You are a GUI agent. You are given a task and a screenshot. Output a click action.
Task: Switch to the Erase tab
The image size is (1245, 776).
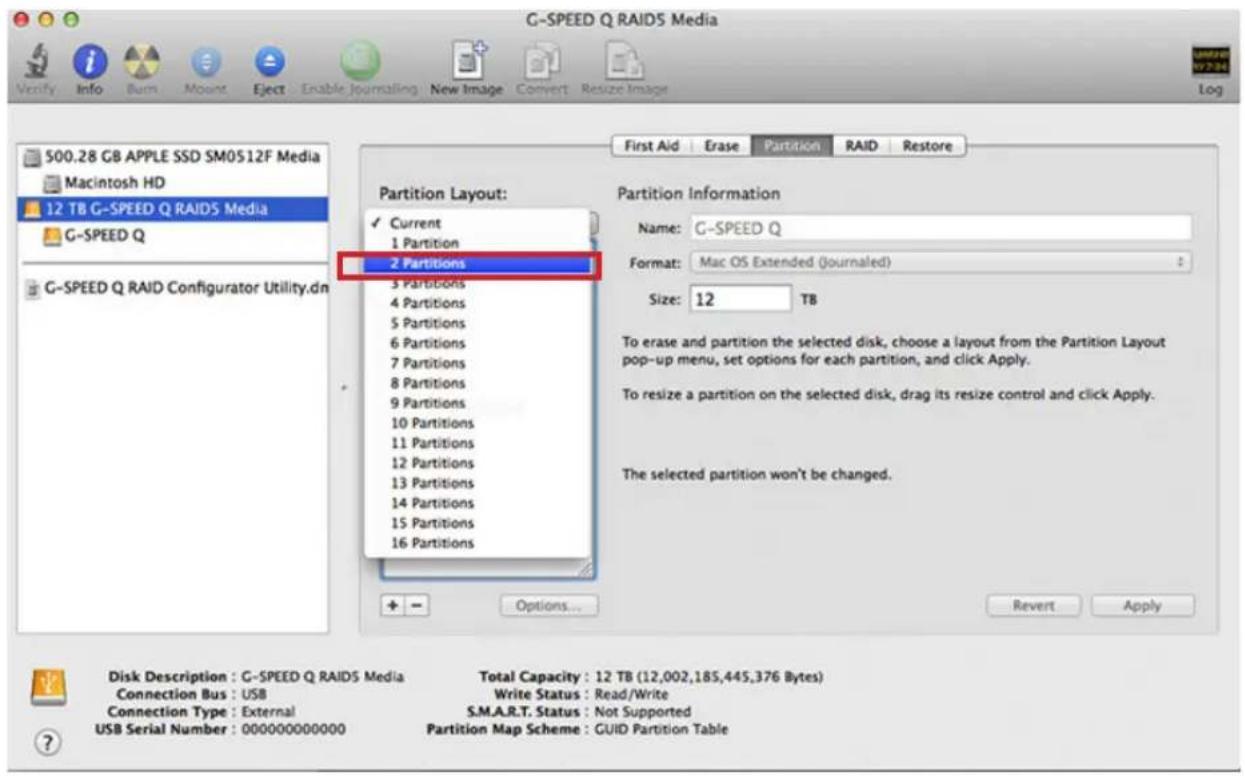(721, 146)
